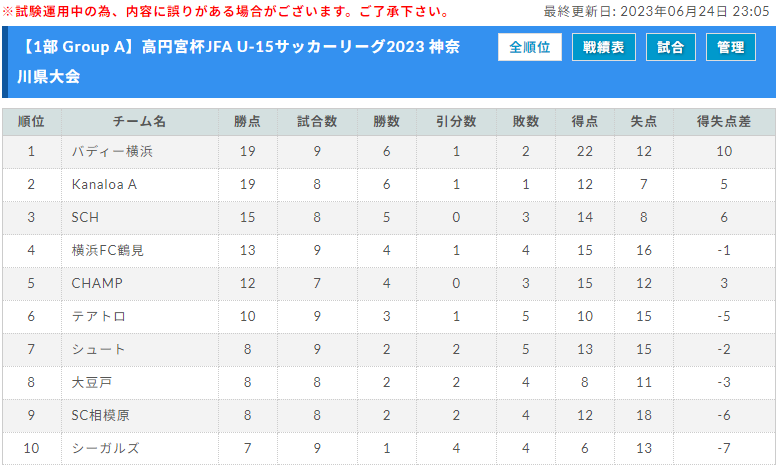Click the シーガルズ team name
Image resolution: width=778 pixels, height=468 pixels.
(105, 448)
